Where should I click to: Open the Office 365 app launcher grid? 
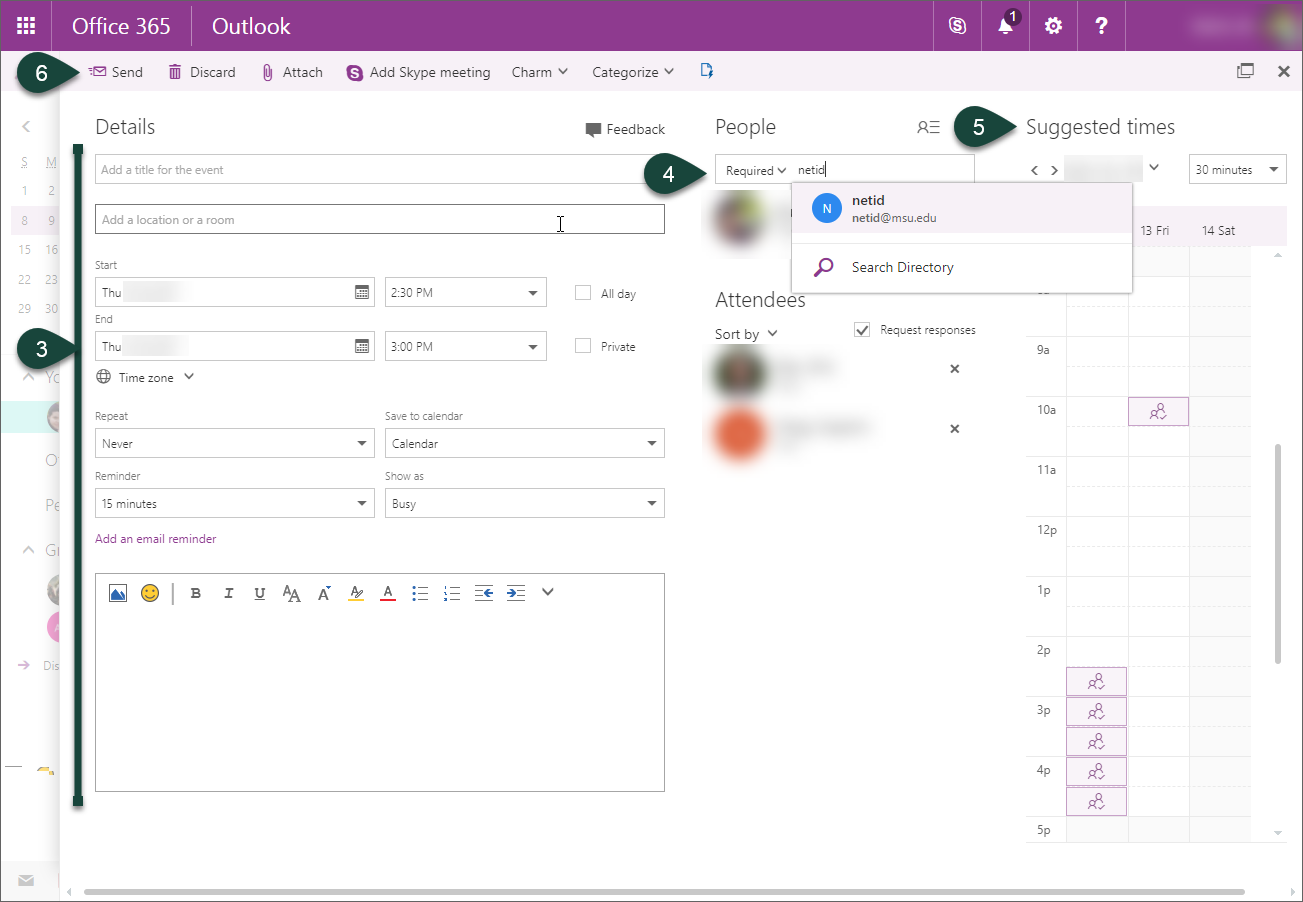(x=26, y=26)
